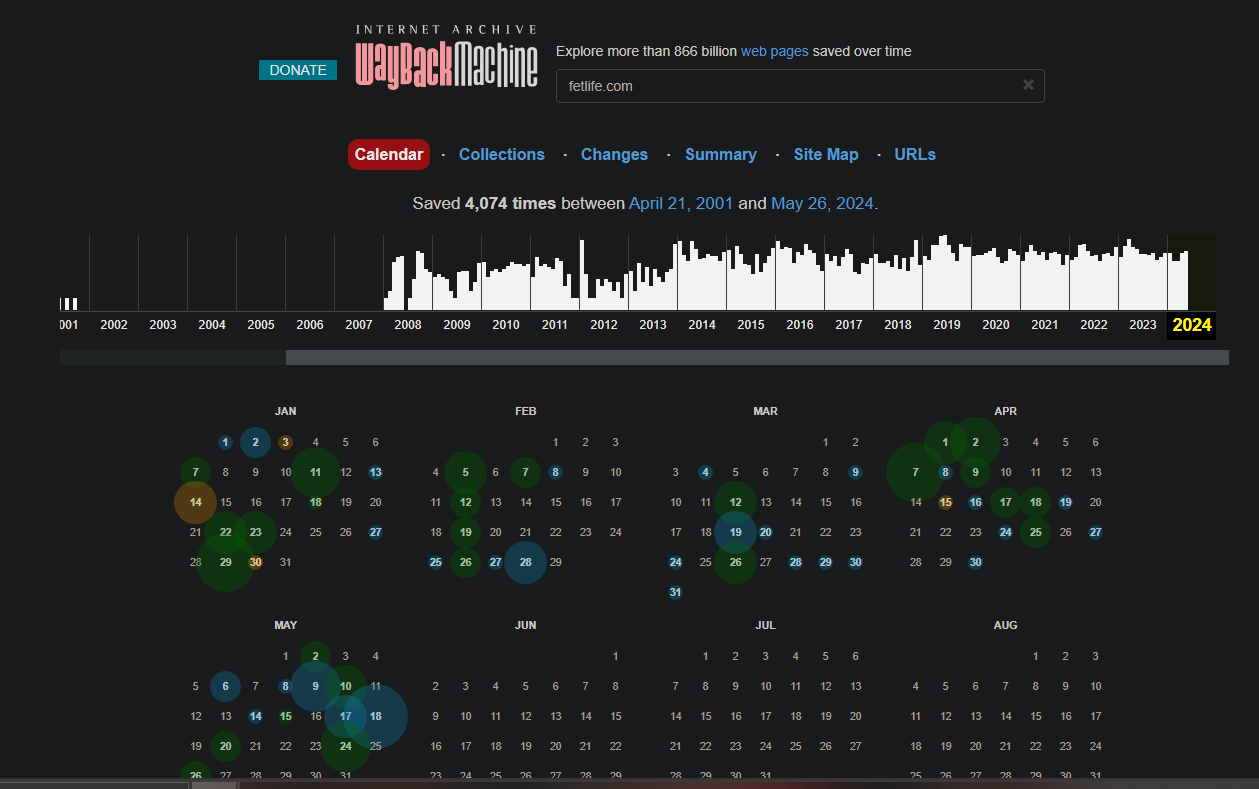Image resolution: width=1259 pixels, height=789 pixels.
Task: Open January 30 capture bubble
Action: [x=256, y=562]
